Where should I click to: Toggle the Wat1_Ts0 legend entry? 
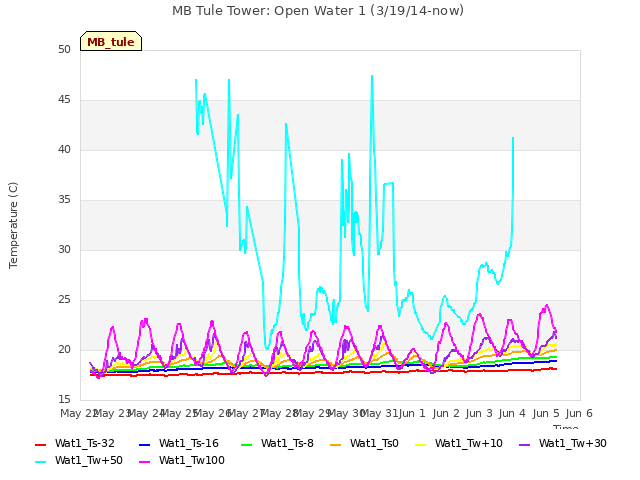[x=364, y=444]
